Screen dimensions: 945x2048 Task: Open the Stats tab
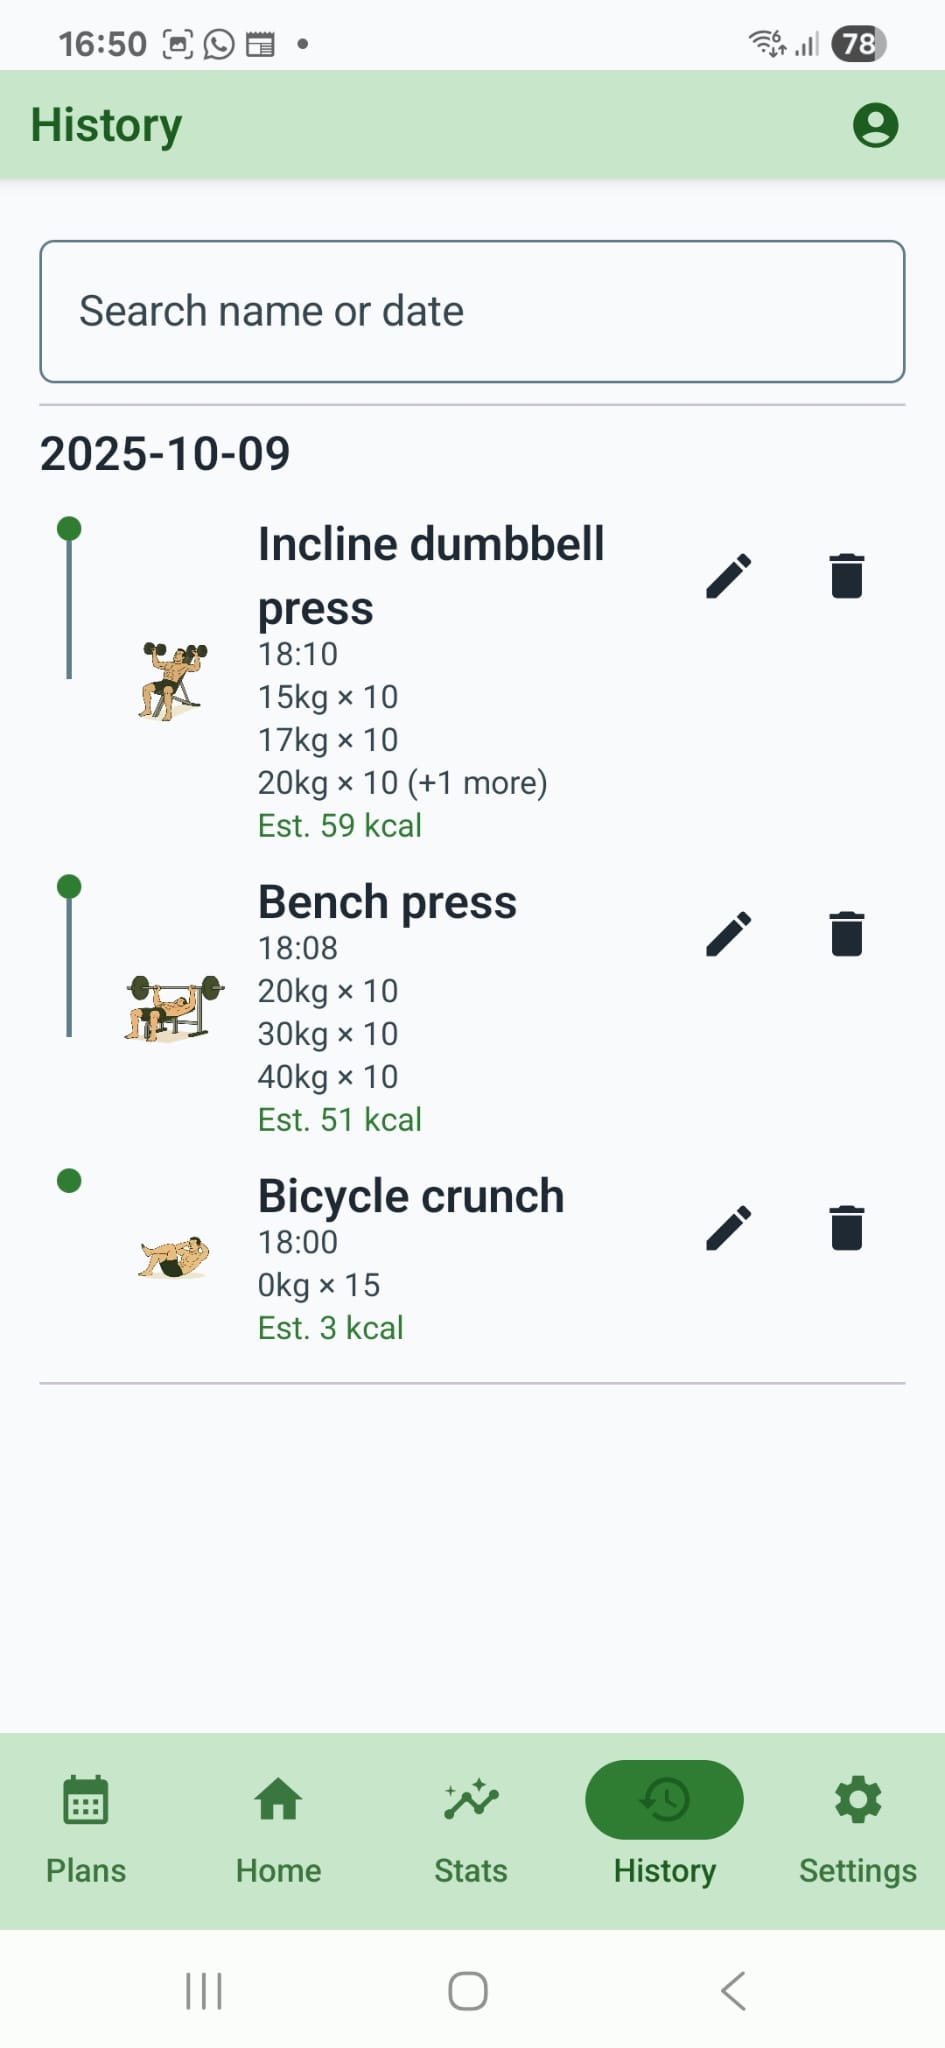pos(471,1828)
